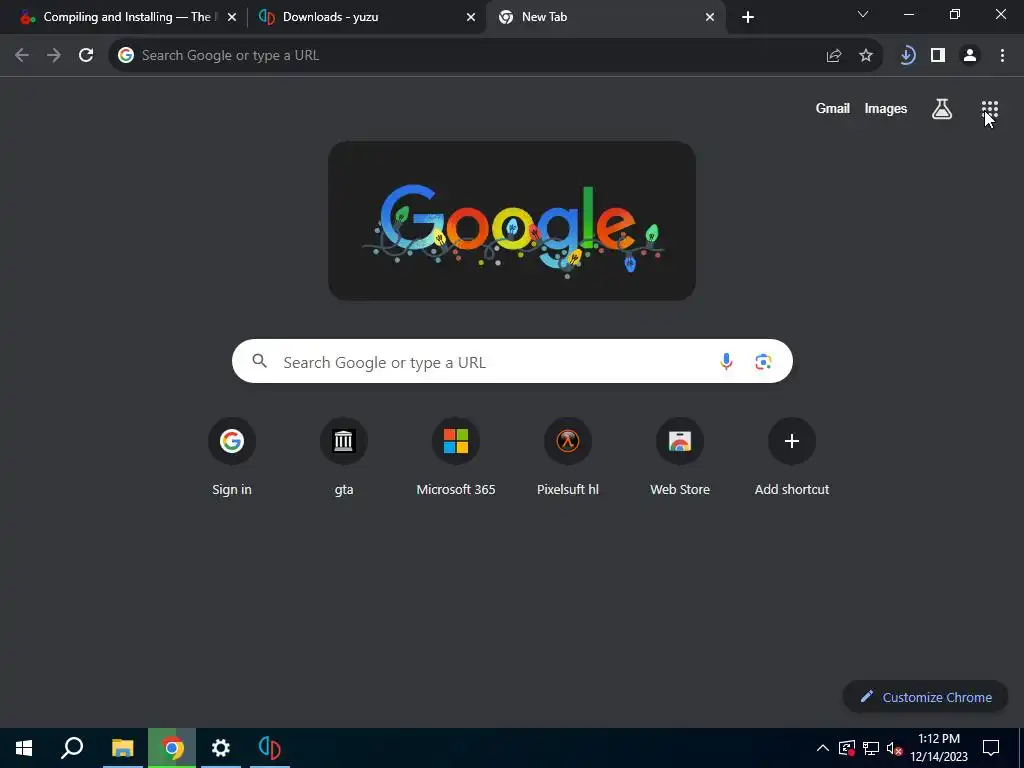Open Gmail link

[x=833, y=108]
